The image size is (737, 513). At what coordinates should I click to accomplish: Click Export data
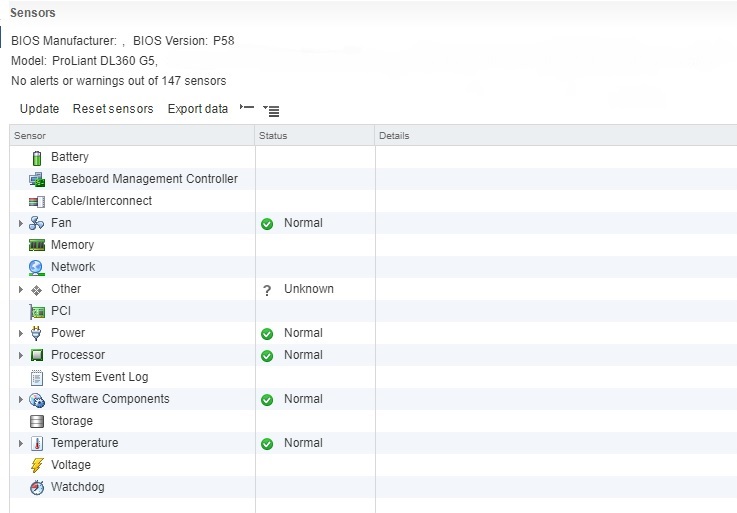pos(198,109)
